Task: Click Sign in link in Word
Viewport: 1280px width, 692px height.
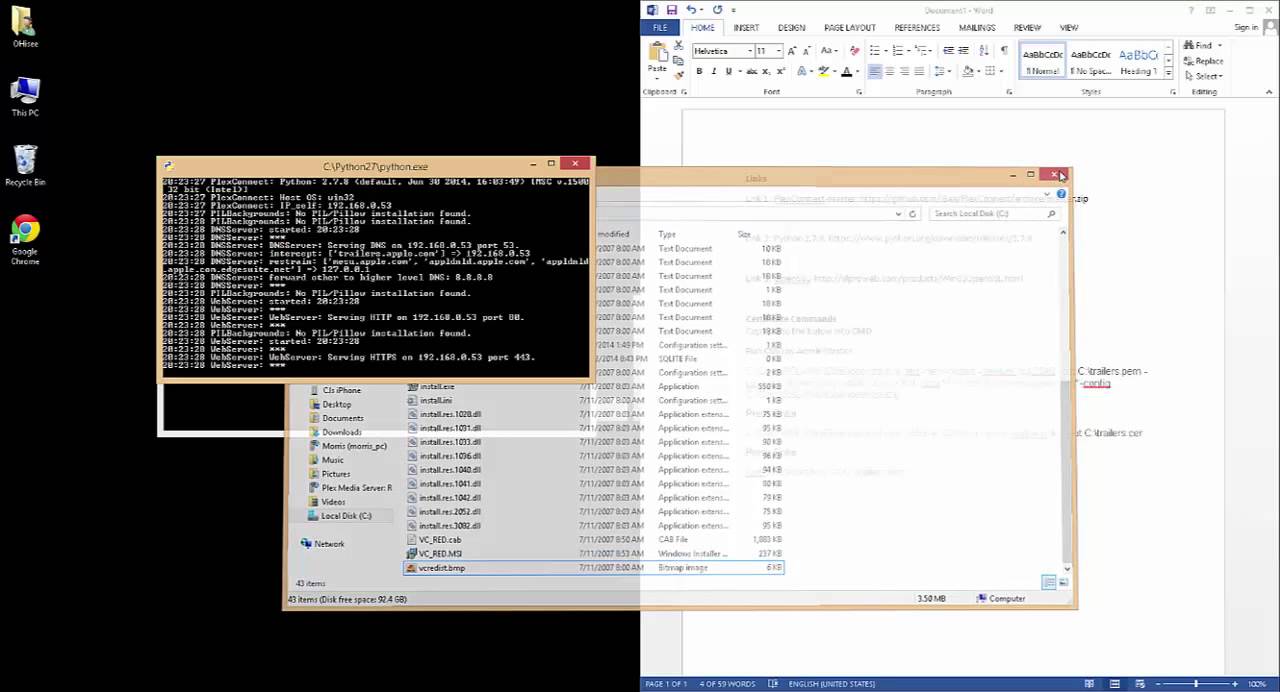Action: coord(1246,28)
